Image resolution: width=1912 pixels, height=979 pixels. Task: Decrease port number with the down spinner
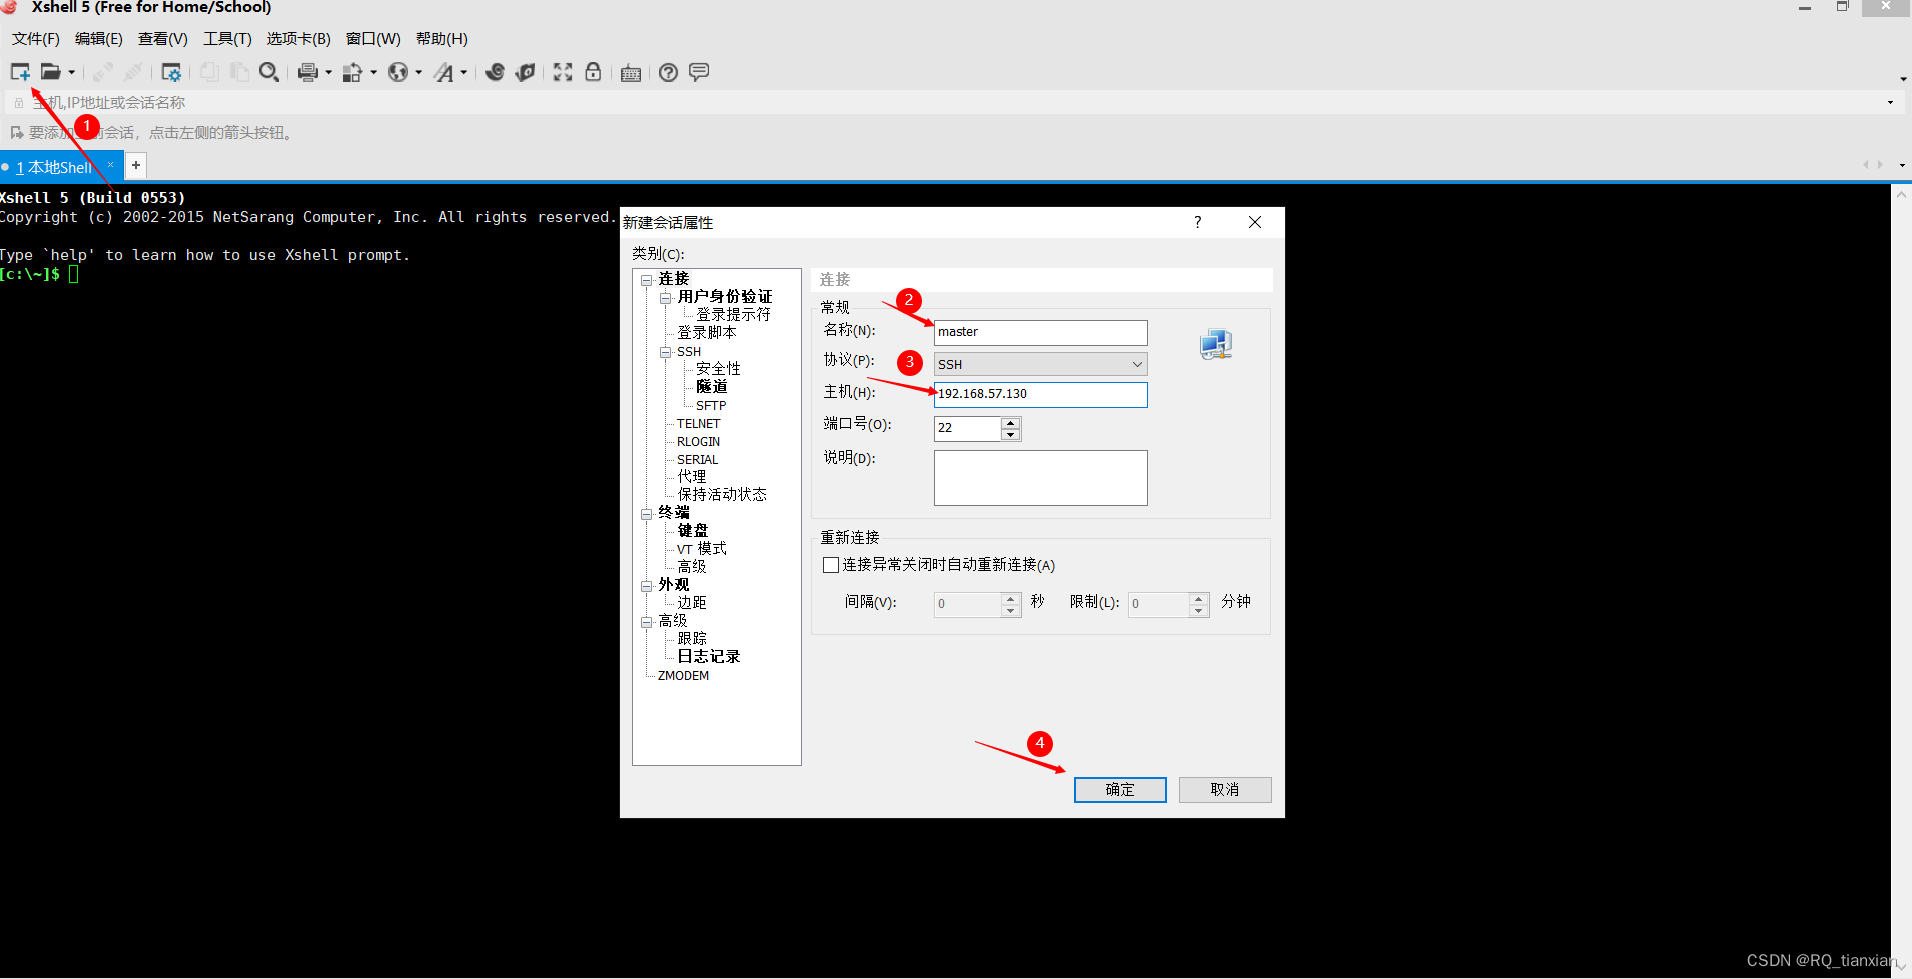(x=1010, y=434)
